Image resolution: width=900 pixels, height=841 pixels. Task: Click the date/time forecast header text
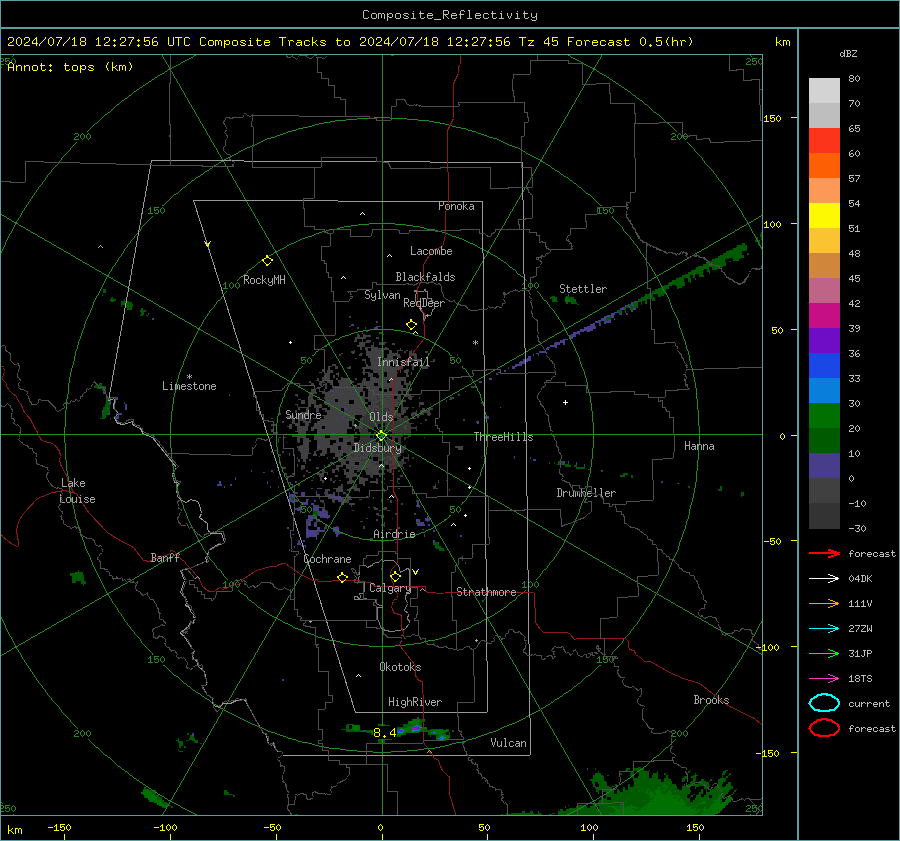pyautogui.click(x=350, y=42)
